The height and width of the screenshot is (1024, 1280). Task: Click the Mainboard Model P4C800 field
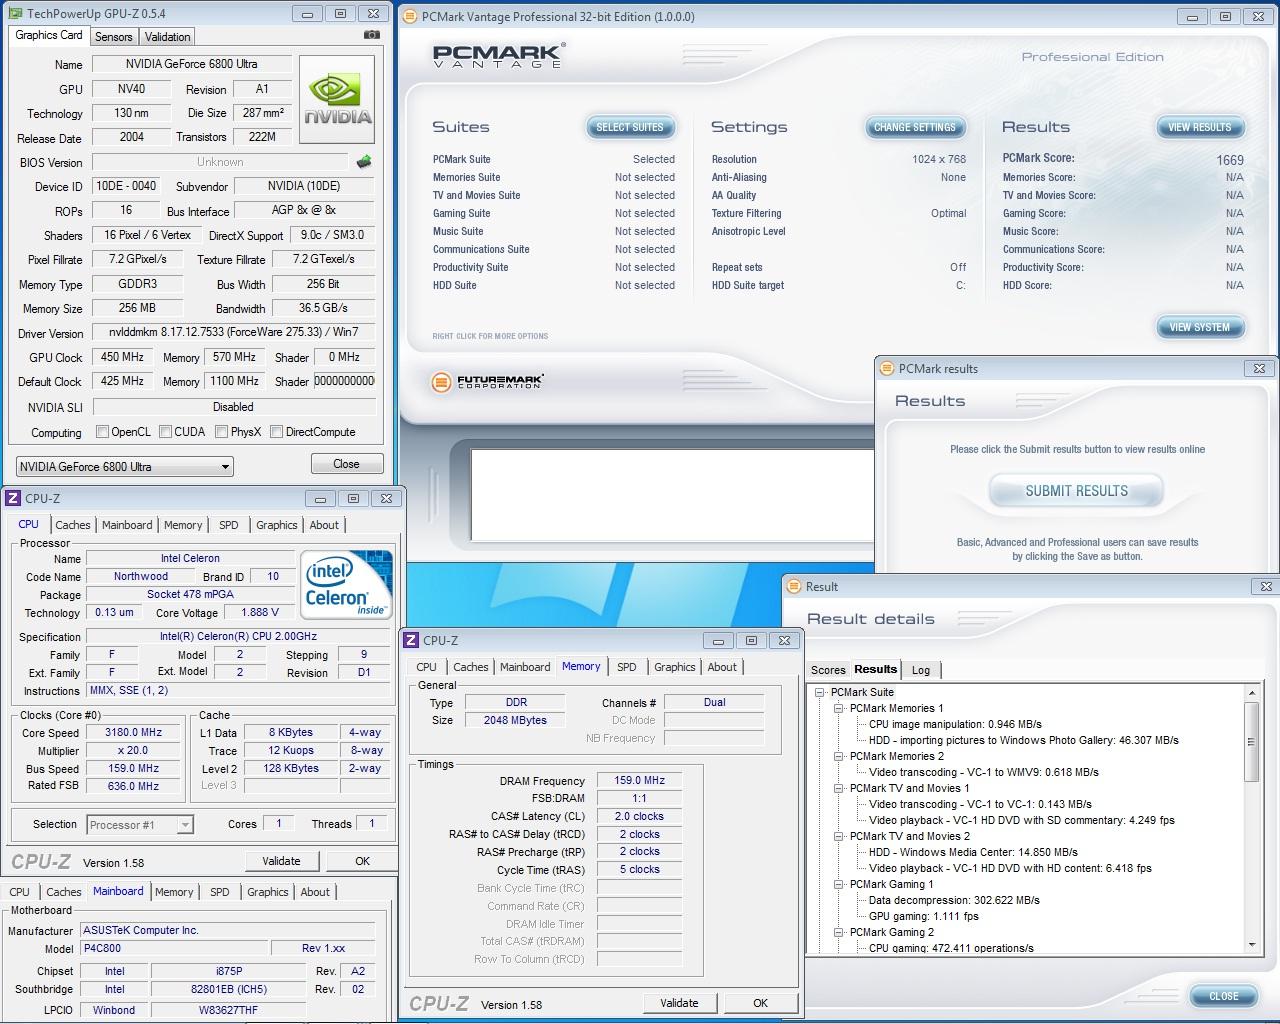point(174,948)
